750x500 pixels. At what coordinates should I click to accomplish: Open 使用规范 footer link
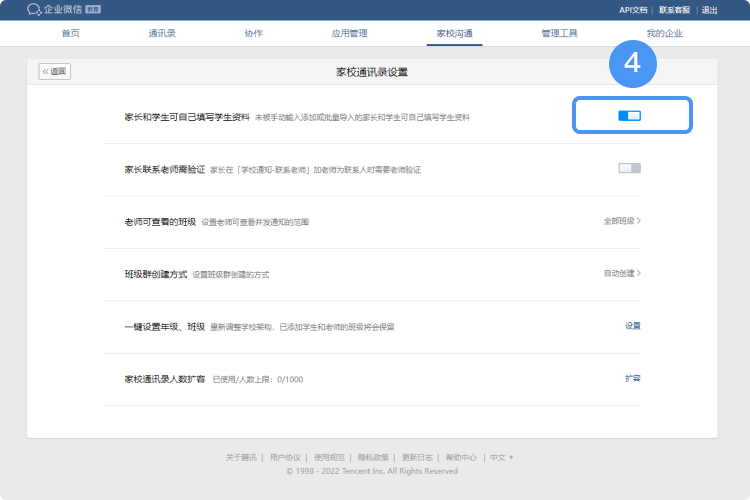pos(329,457)
